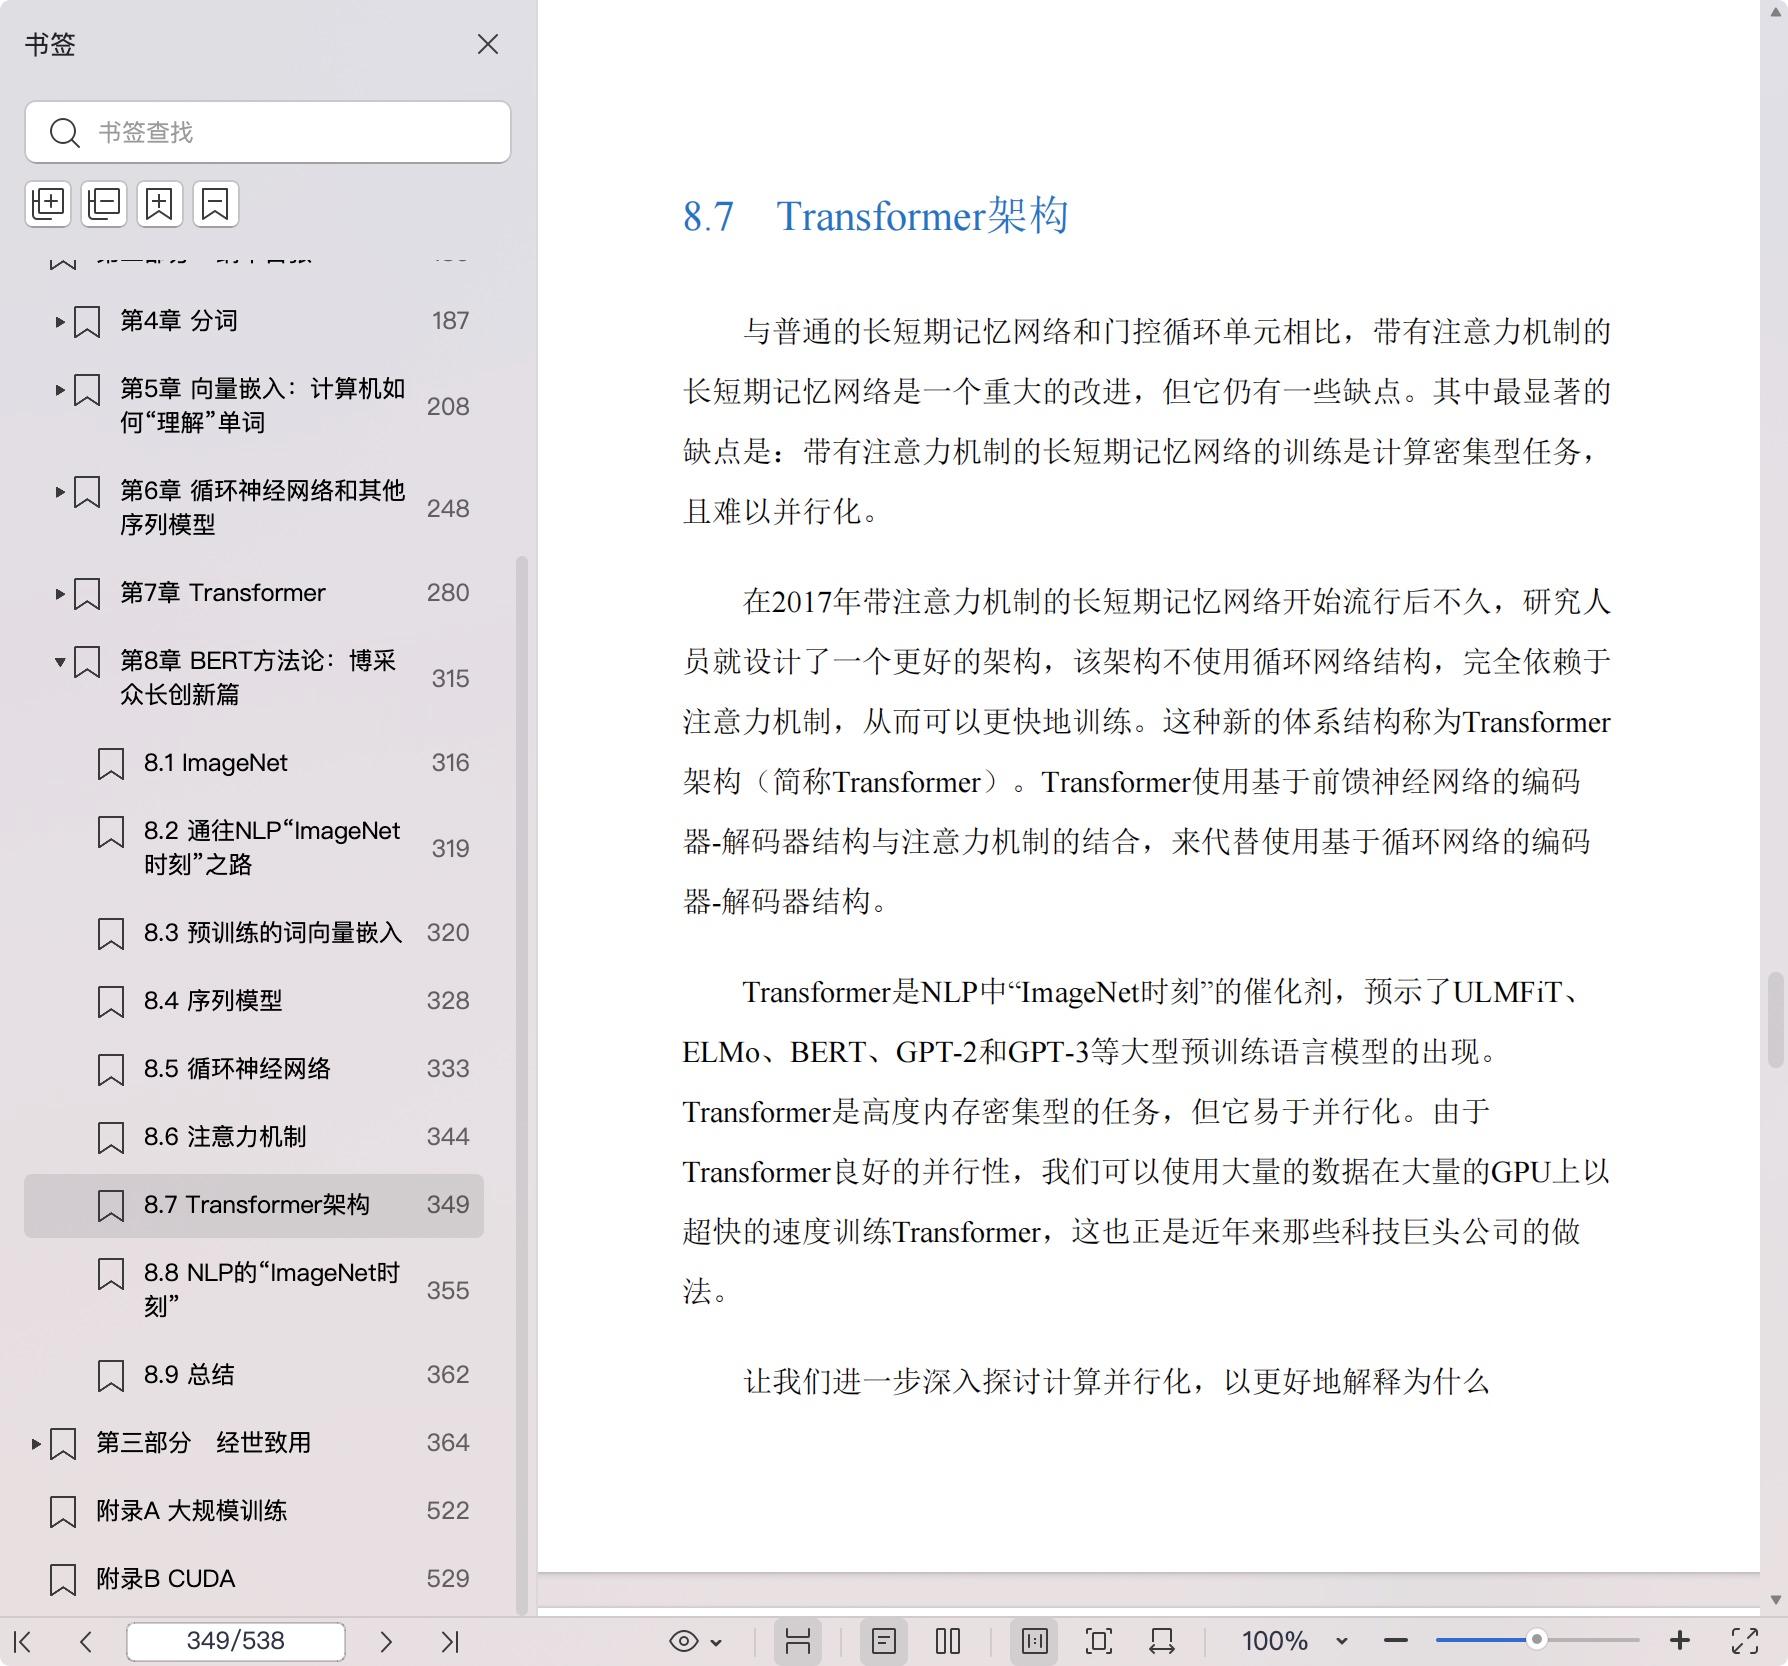Expand 第7章 Transformer chapter
Screen dimensions: 1788x1666
point(60,594)
